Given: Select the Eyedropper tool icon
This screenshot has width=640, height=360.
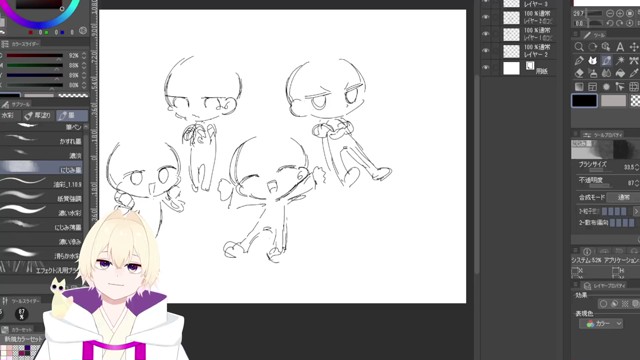Looking at the screenshot, I should [633, 73].
